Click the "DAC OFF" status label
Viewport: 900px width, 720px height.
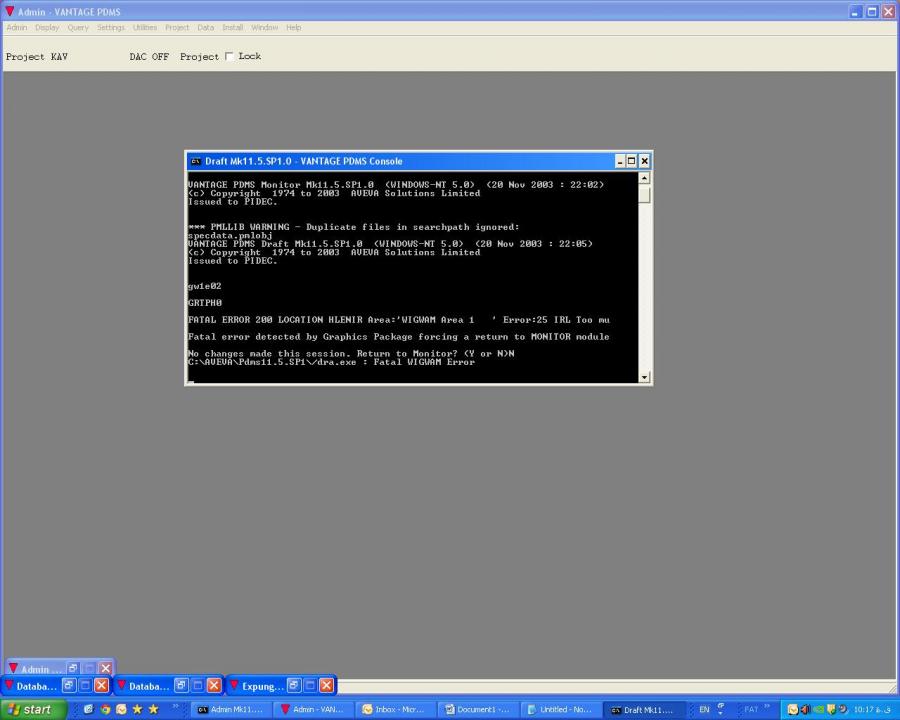pos(149,56)
